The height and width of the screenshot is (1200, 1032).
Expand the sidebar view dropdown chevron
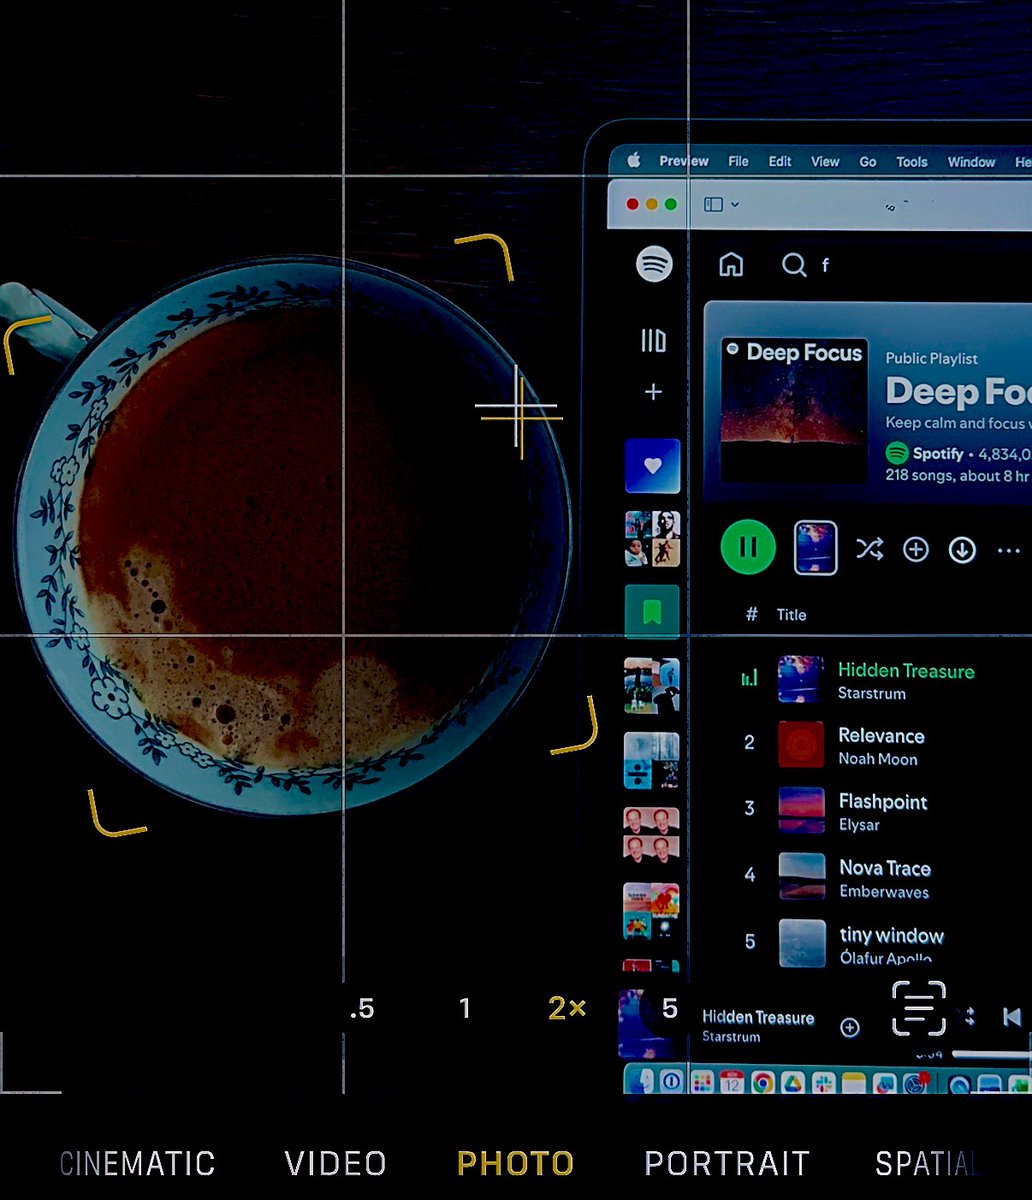735,205
